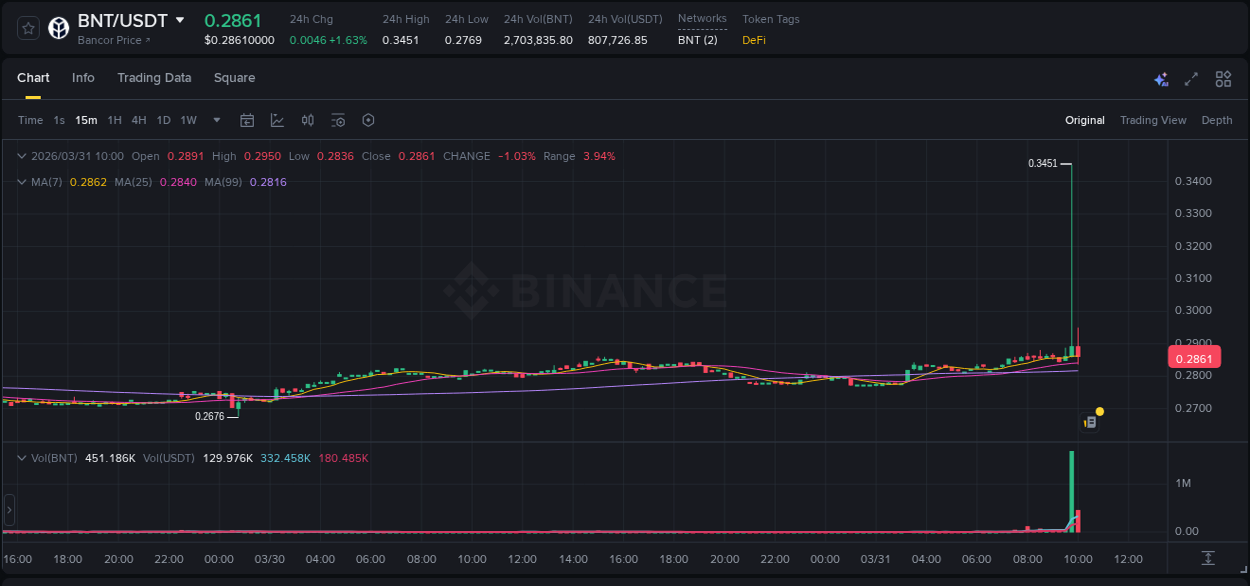Screen dimensions: 1250x586
Task: Switch to the Trading Data tab
Action: (x=154, y=77)
